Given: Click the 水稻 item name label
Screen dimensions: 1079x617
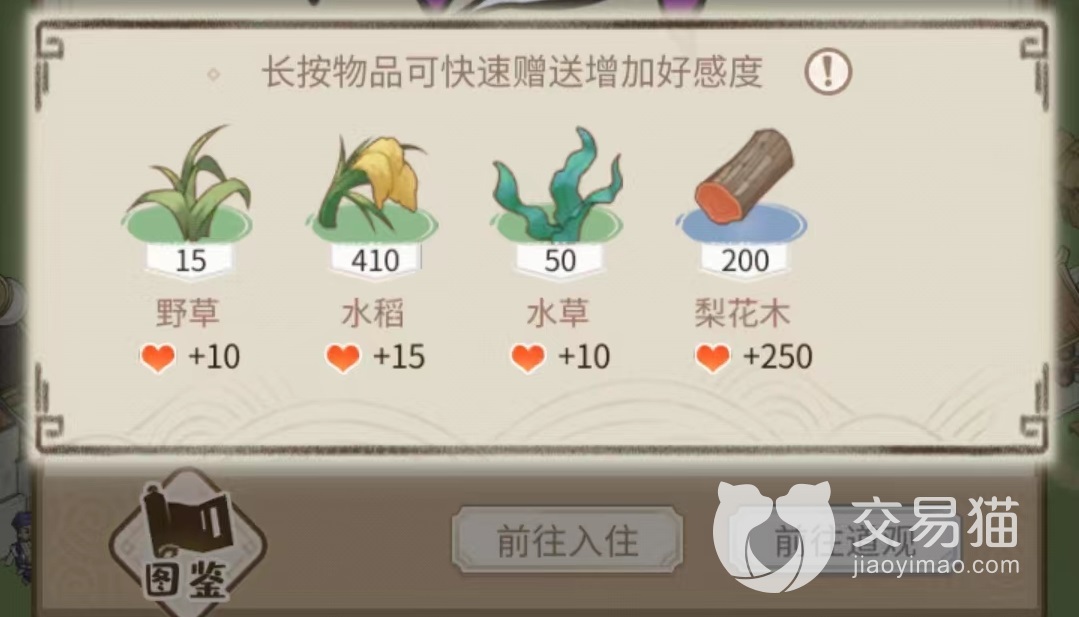Looking at the screenshot, I should pos(372,314).
